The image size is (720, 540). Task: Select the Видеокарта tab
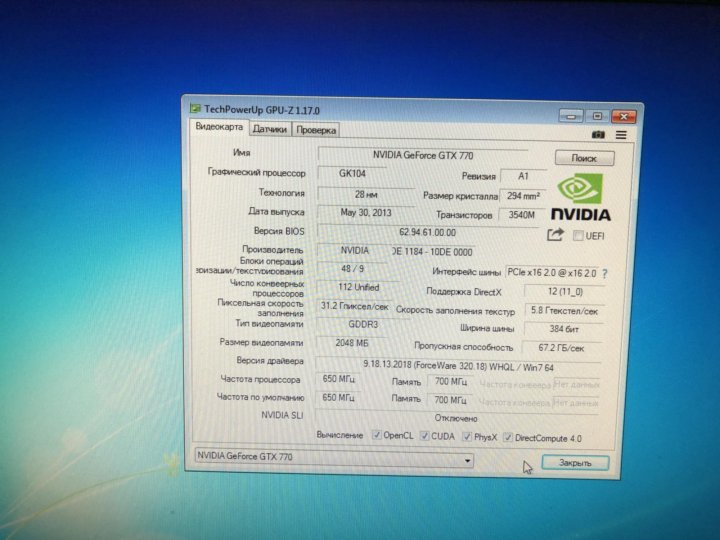219,127
